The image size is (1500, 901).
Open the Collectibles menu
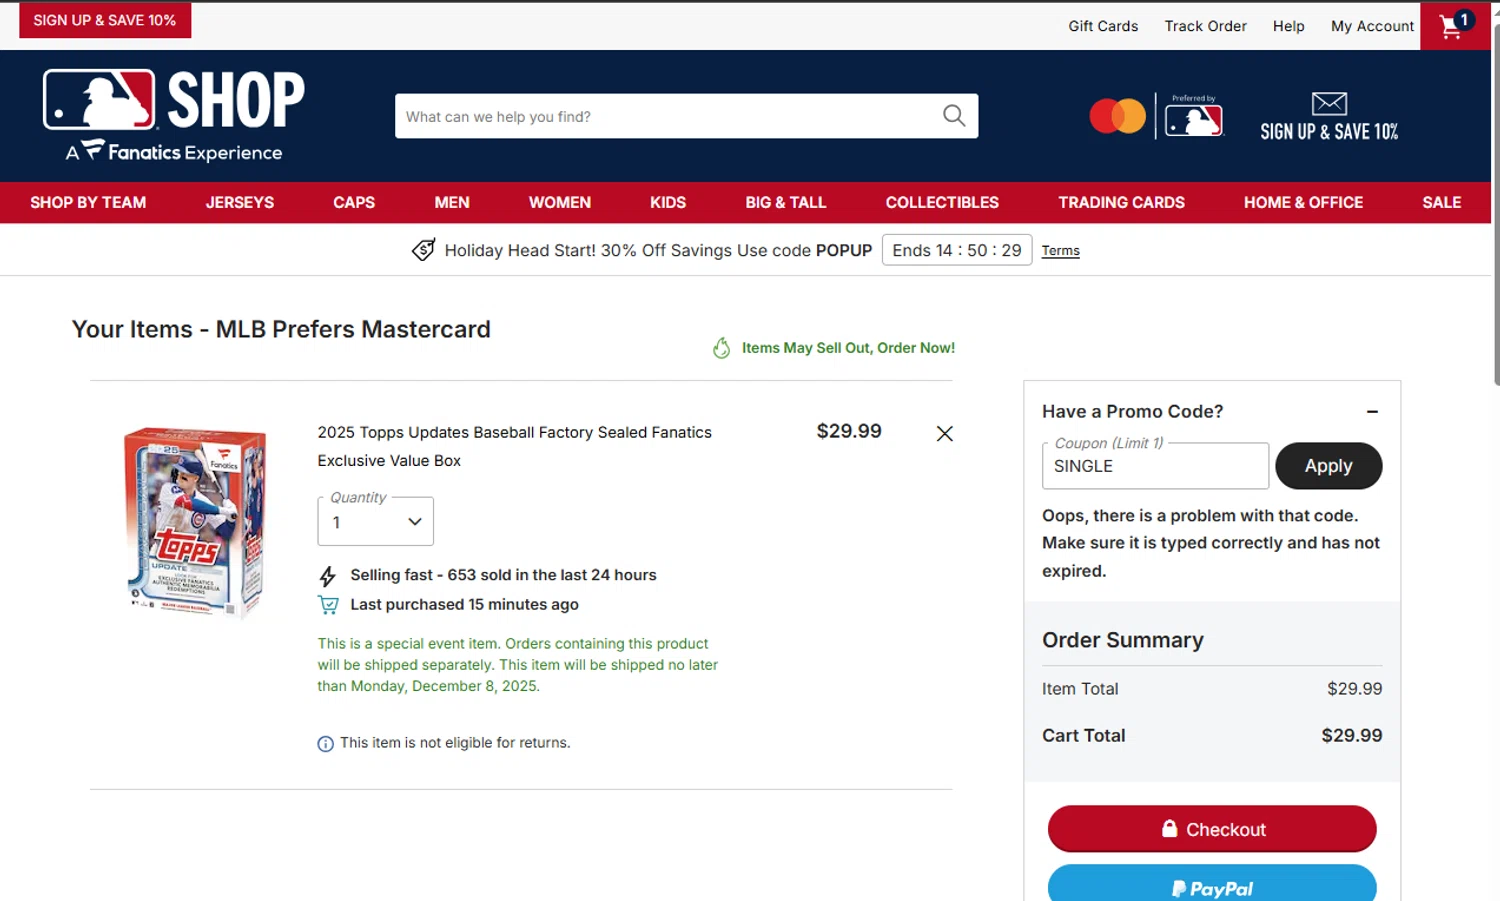[942, 202]
